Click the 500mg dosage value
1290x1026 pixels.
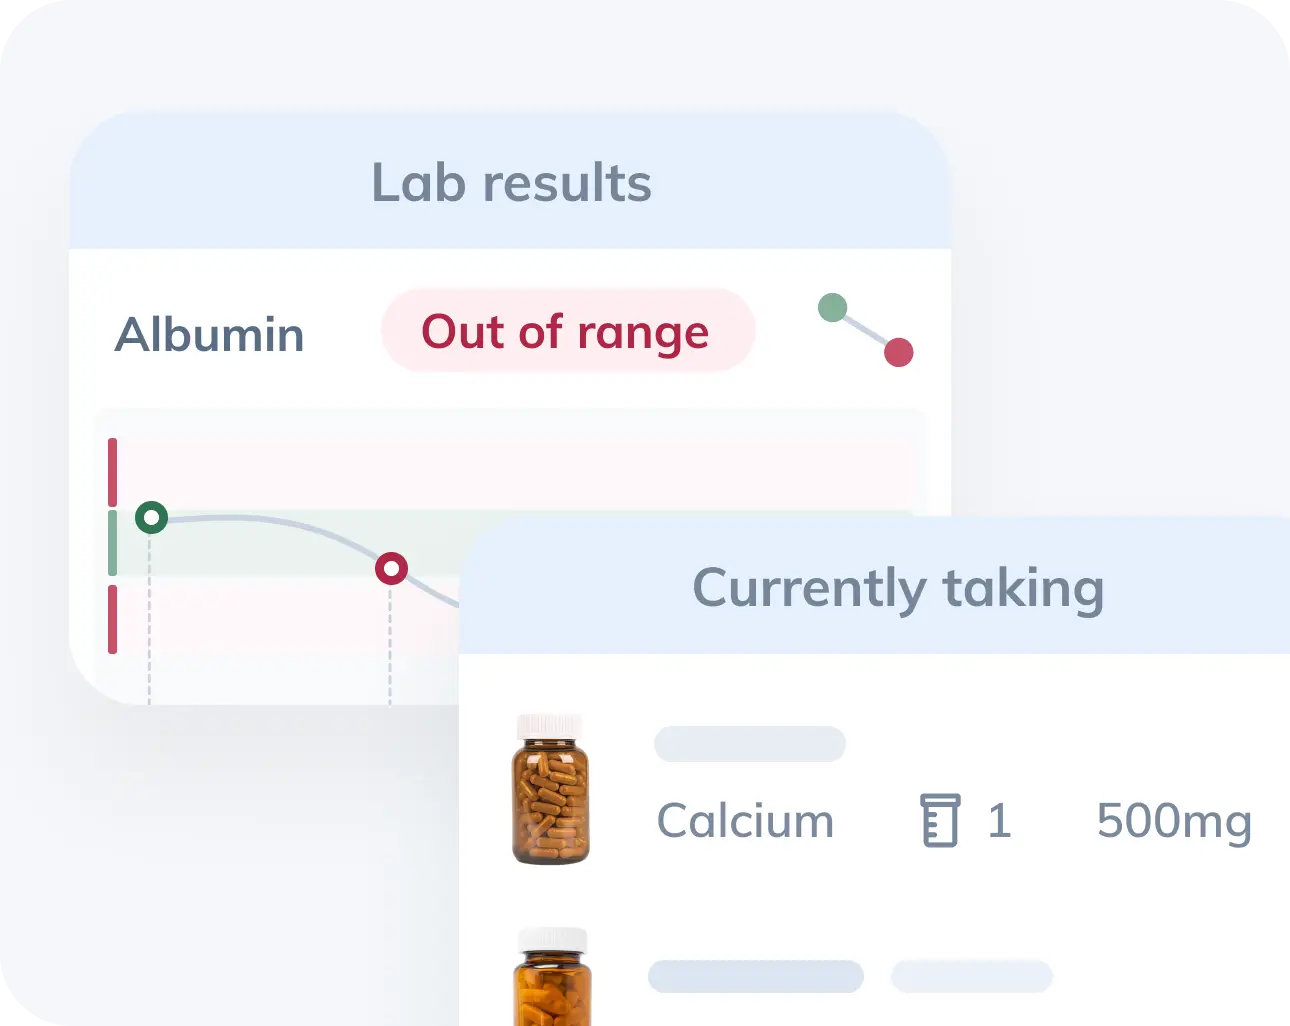[x=1174, y=822]
